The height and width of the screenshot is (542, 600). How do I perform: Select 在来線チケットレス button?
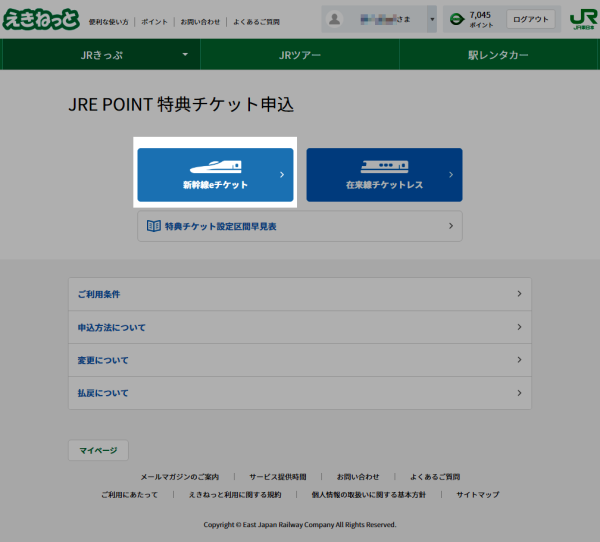384,175
